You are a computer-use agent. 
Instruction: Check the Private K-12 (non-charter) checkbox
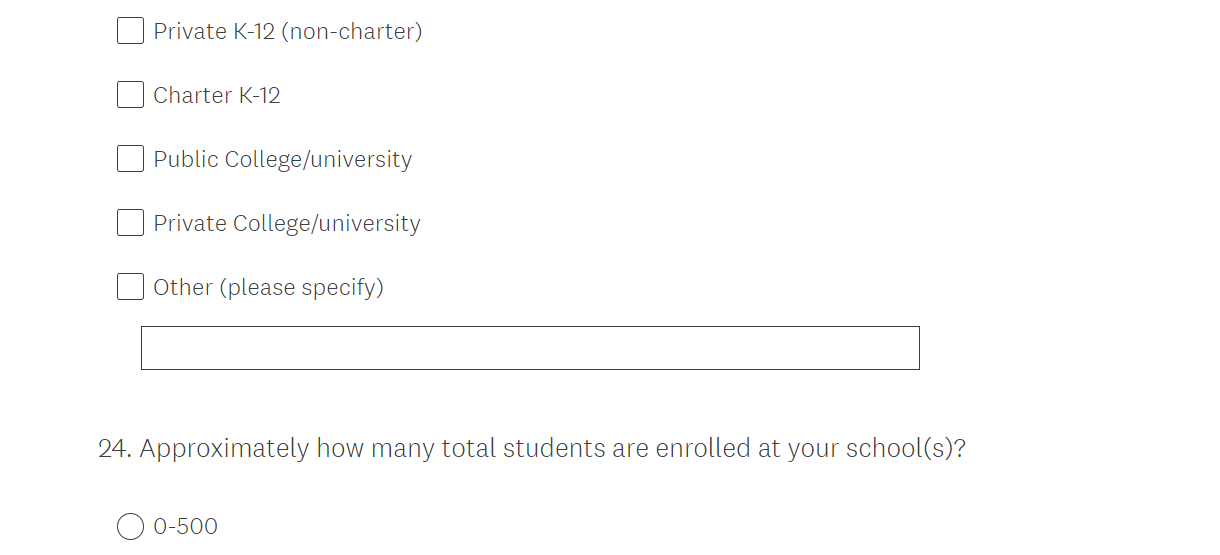(130, 31)
